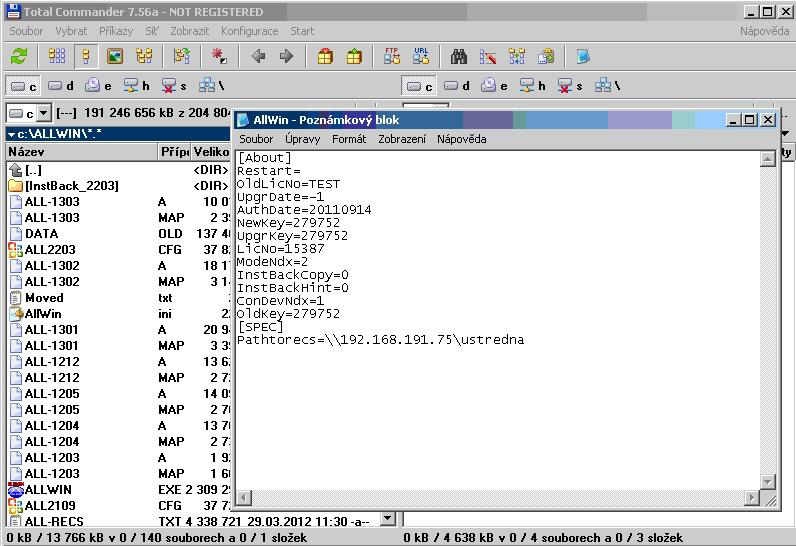The width and height of the screenshot is (796, 546).
Task: Click the copy names toolbar icon
Action: pyautogui.click(x=546, y=56)
